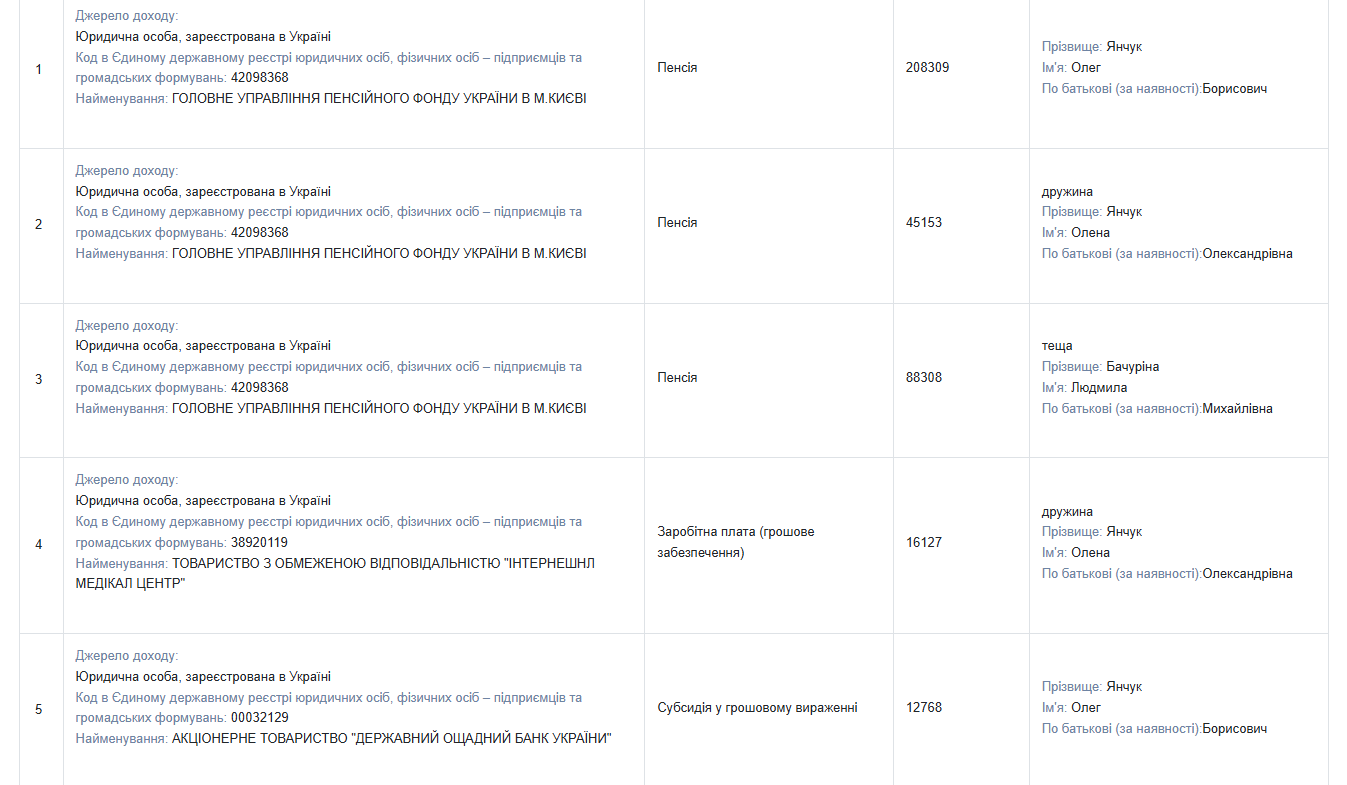Select amount 88308 in row 3
This screenshot has height=785, width=1347.
924,378
